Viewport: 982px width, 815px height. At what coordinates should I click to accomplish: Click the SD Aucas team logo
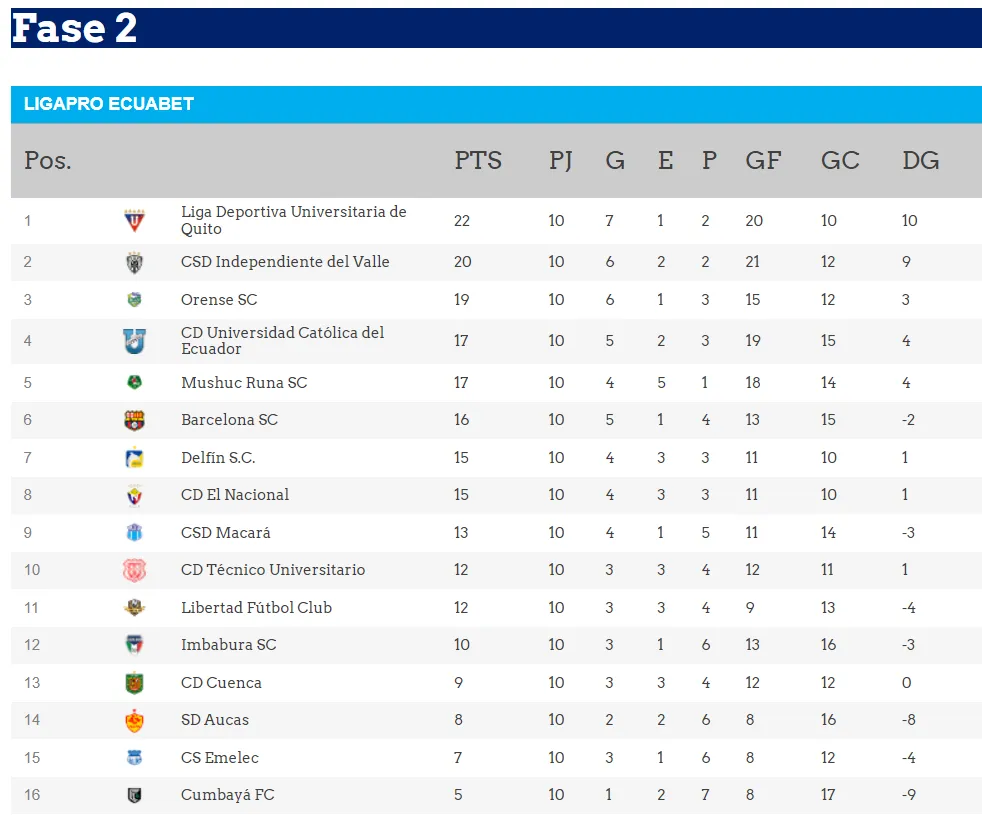click(x=134, y=720)
